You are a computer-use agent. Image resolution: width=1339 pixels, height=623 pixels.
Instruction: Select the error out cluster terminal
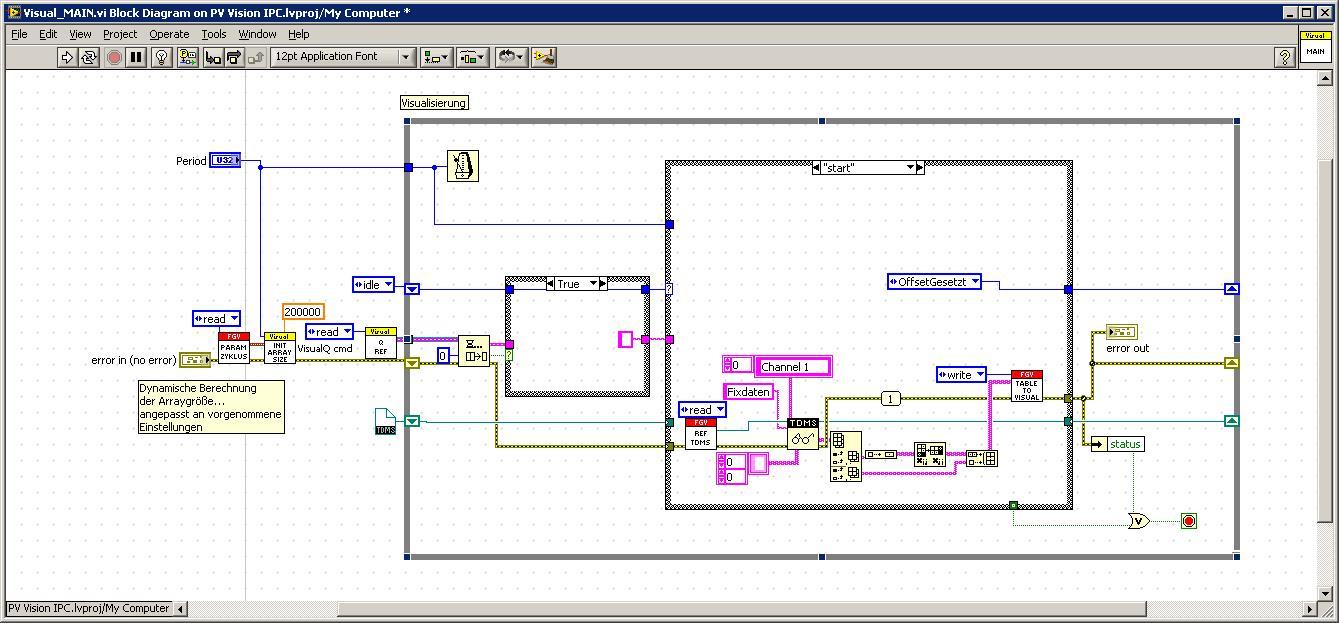(x=1122, y=331)
